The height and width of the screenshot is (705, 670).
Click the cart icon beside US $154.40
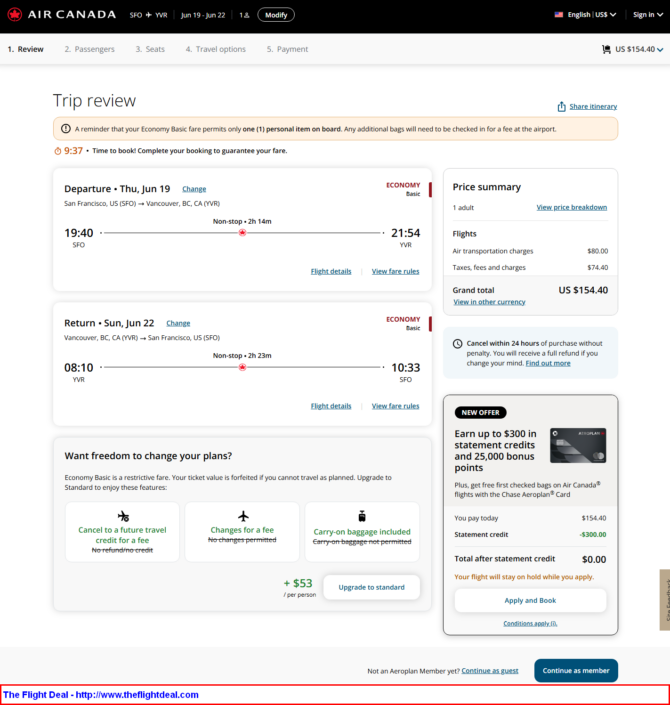coord(606,49)
